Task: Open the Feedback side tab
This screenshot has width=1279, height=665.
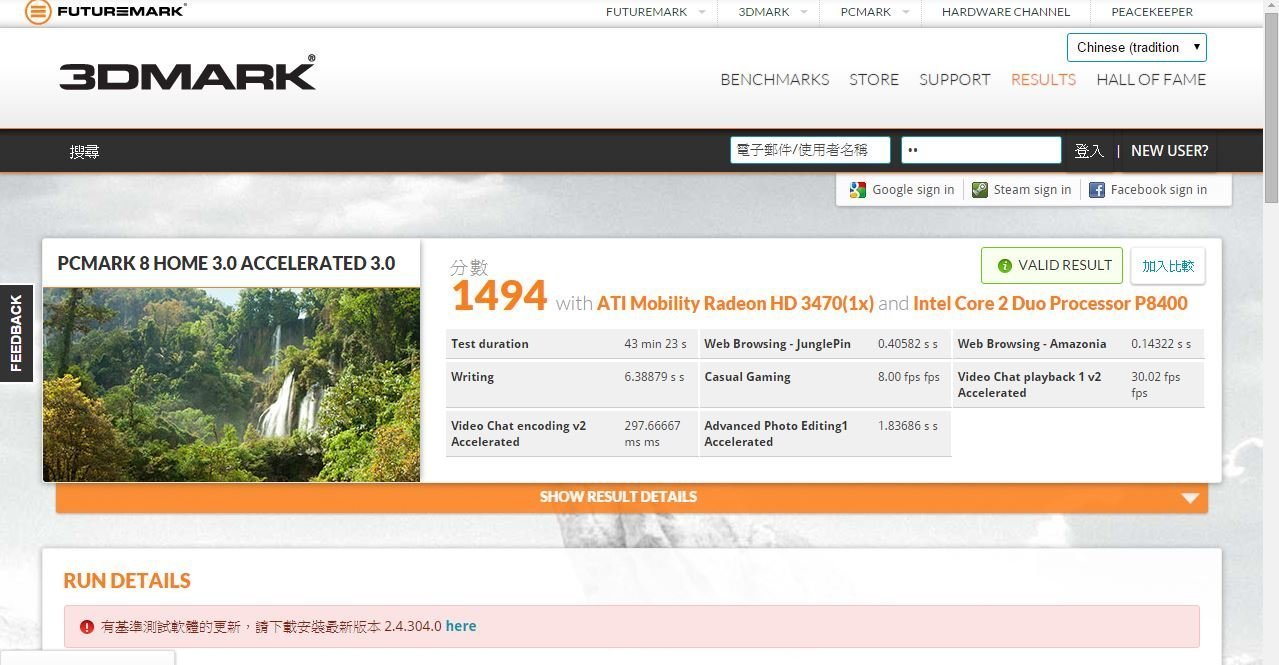Action: (16, 333)
